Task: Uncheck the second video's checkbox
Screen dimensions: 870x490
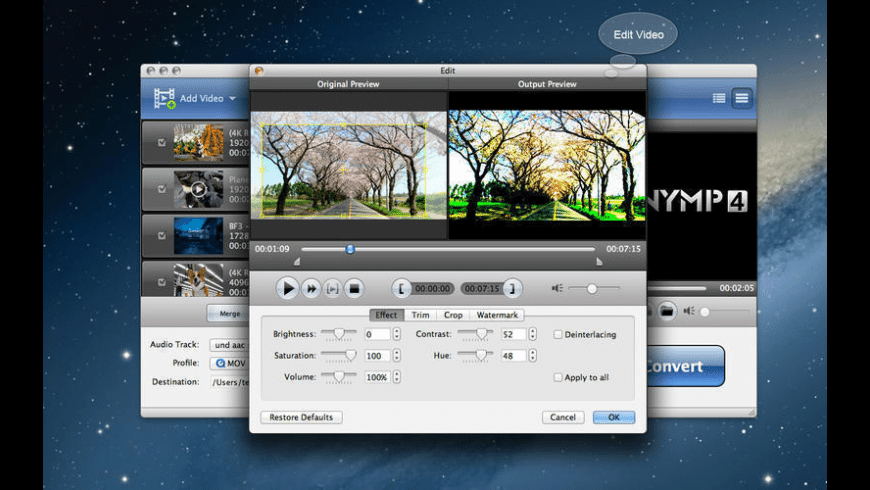Action: point(161,189)
